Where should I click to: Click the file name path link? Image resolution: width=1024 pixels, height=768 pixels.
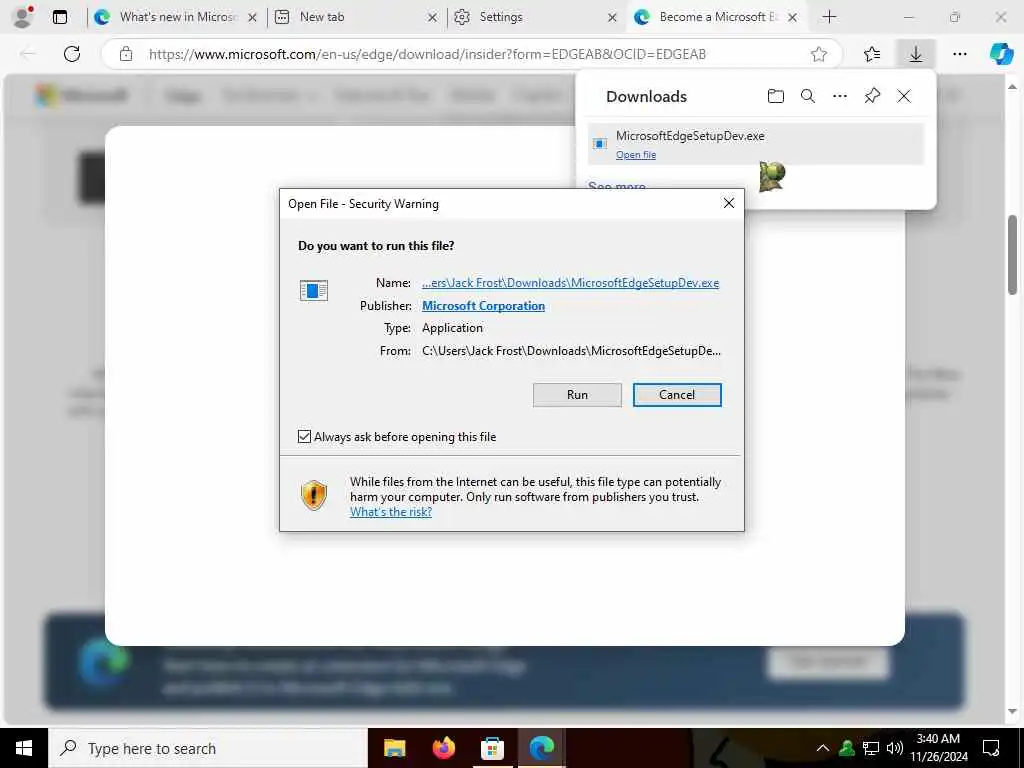(x=570, y=283)
